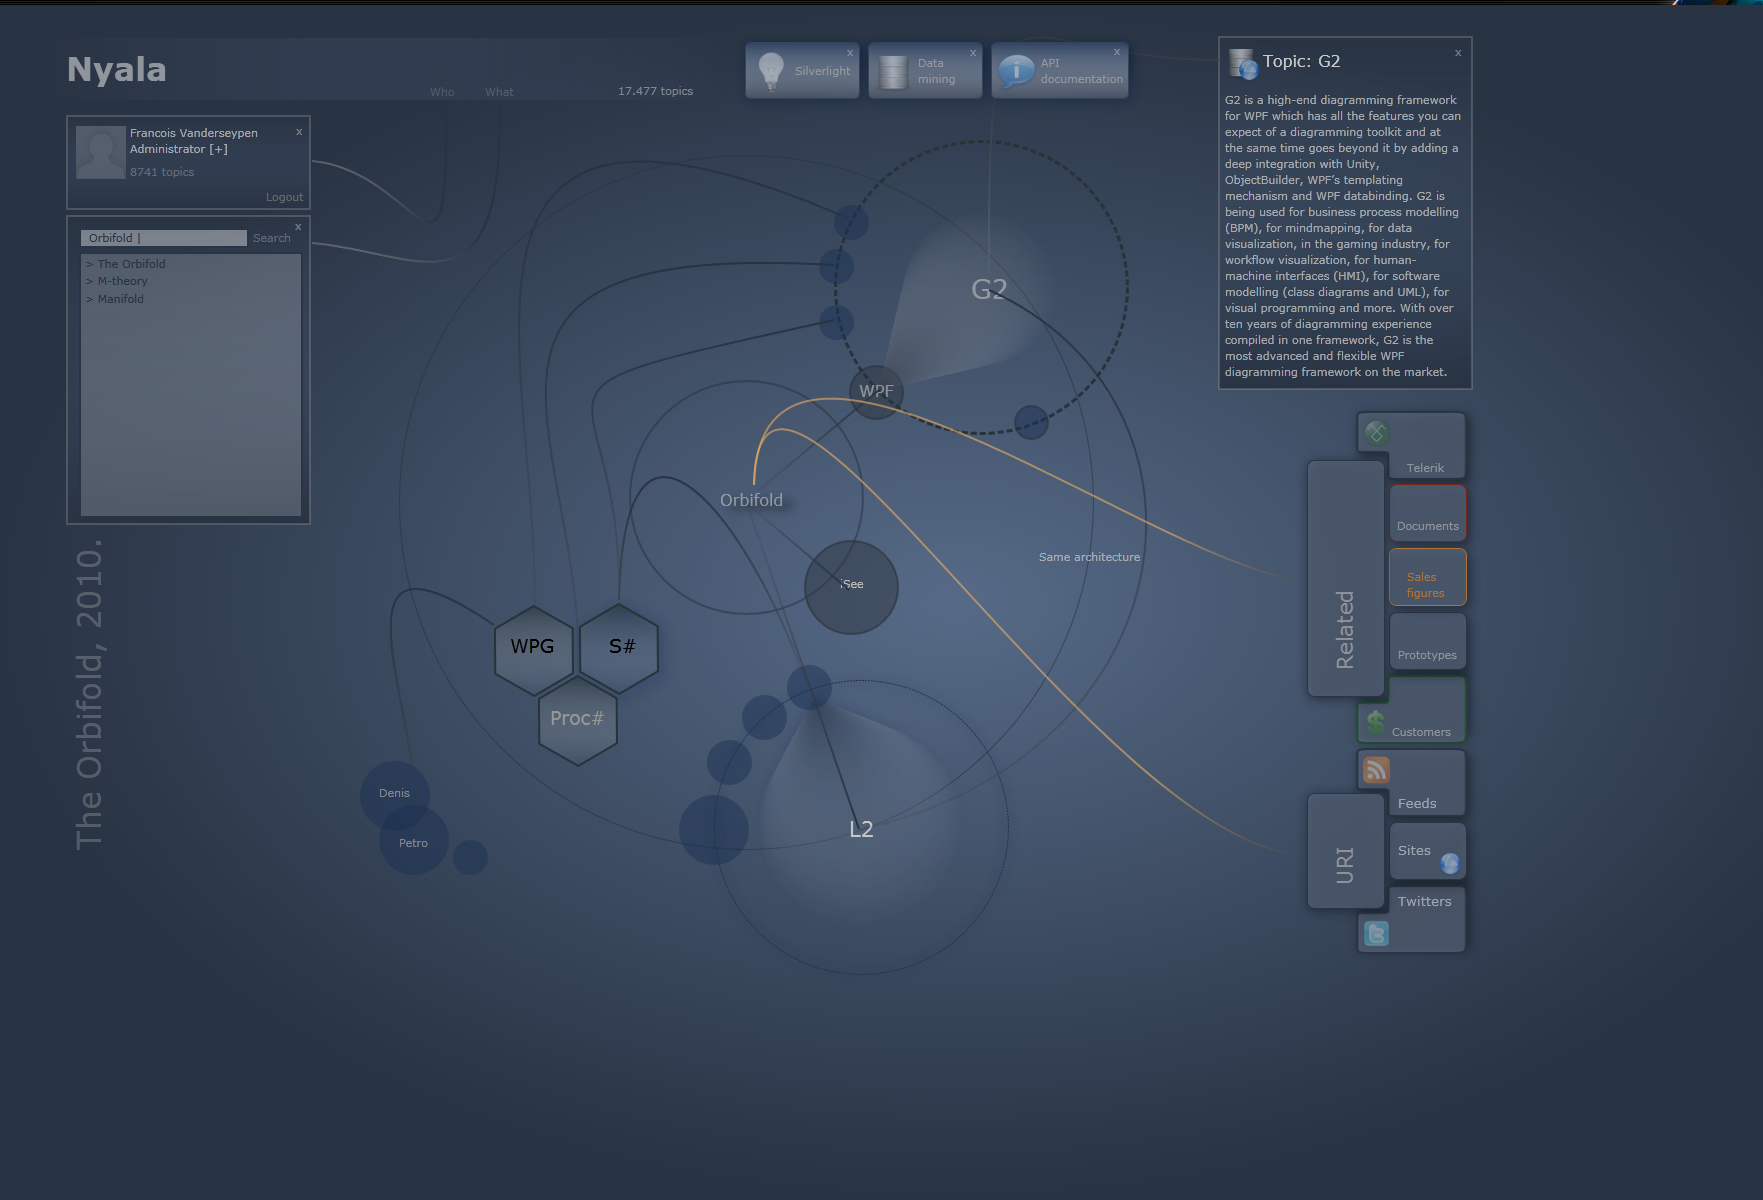Screen dimensions: 1763x1200
Task: Select the S# hexagon node
Action: click(x=620, y=647)
